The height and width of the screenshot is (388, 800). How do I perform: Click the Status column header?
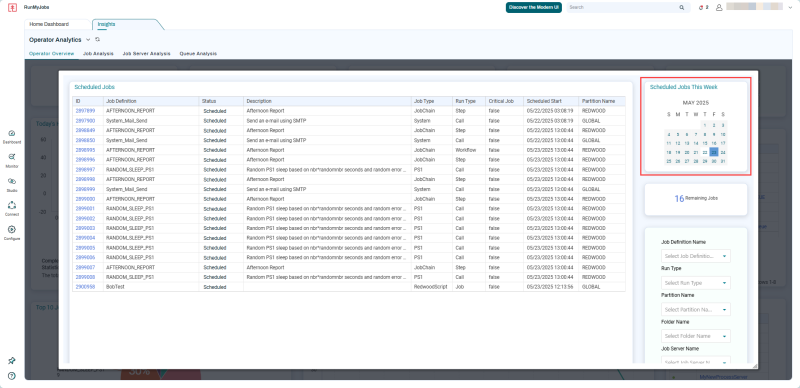pos(221,101)
